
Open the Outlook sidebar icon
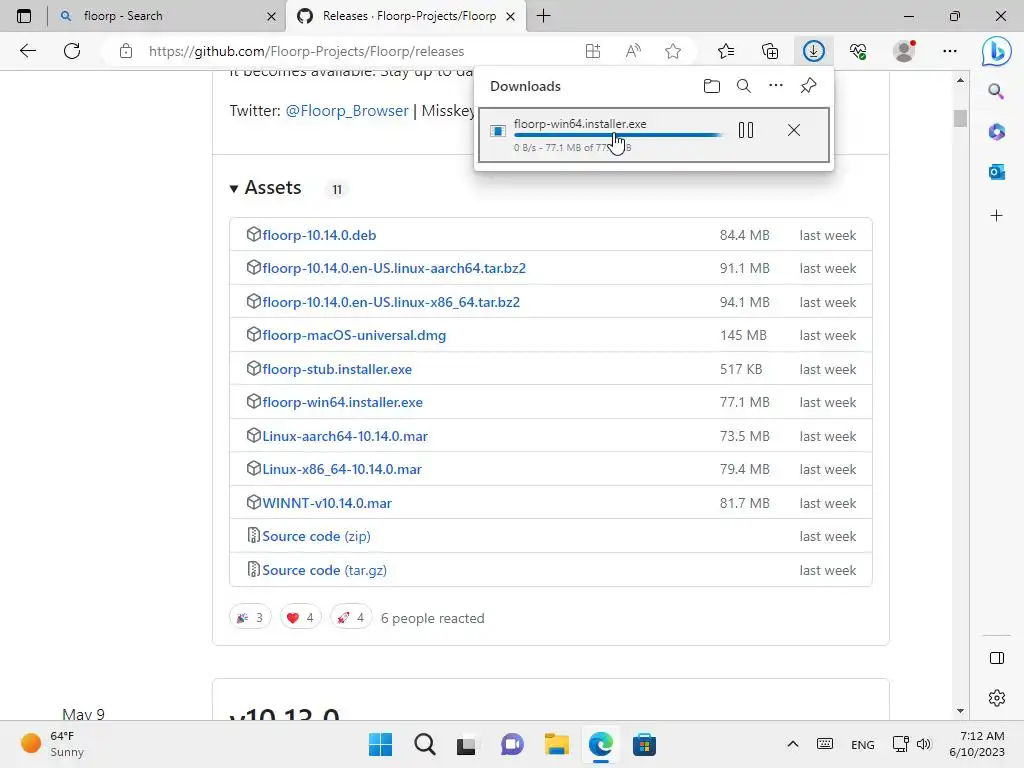(997, 172)
